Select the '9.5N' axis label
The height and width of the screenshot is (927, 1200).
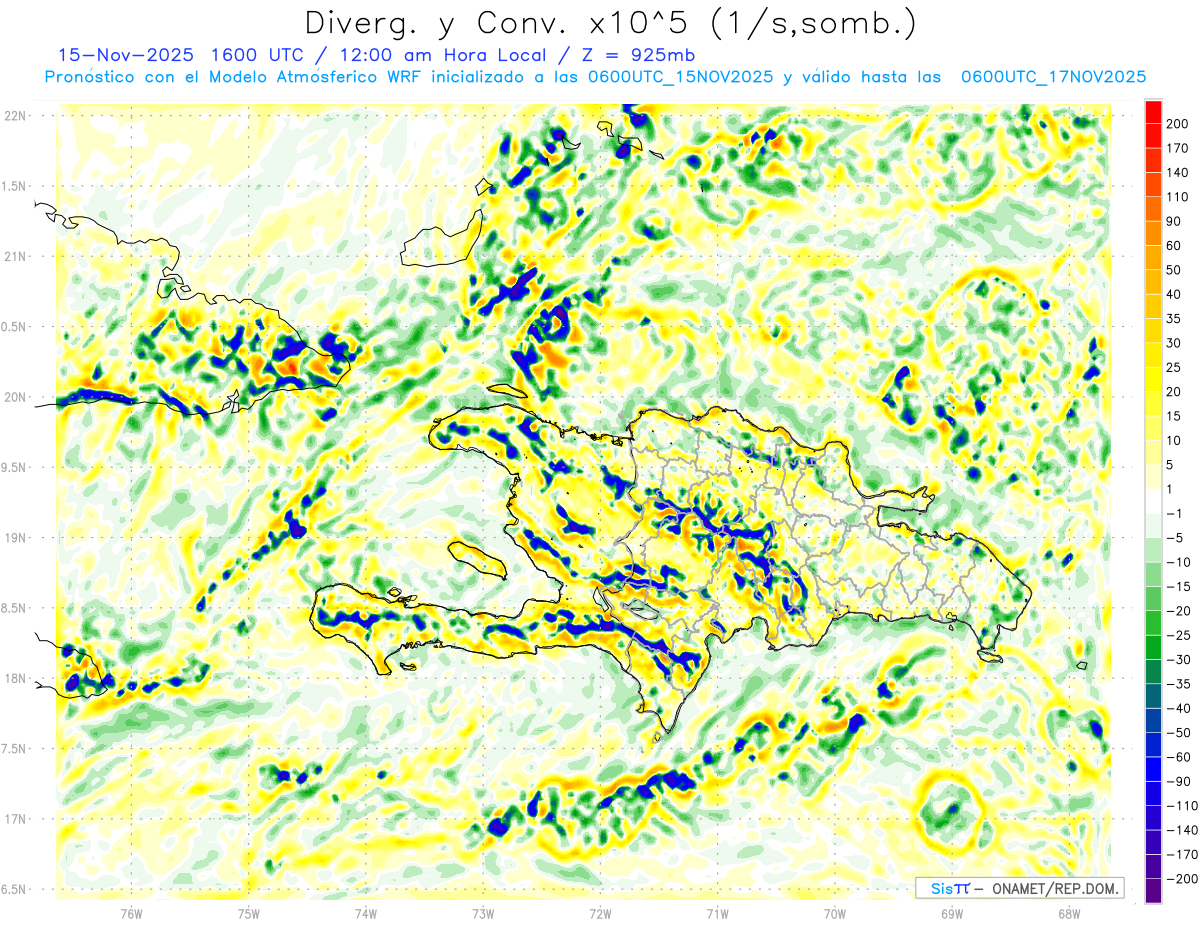15,468
